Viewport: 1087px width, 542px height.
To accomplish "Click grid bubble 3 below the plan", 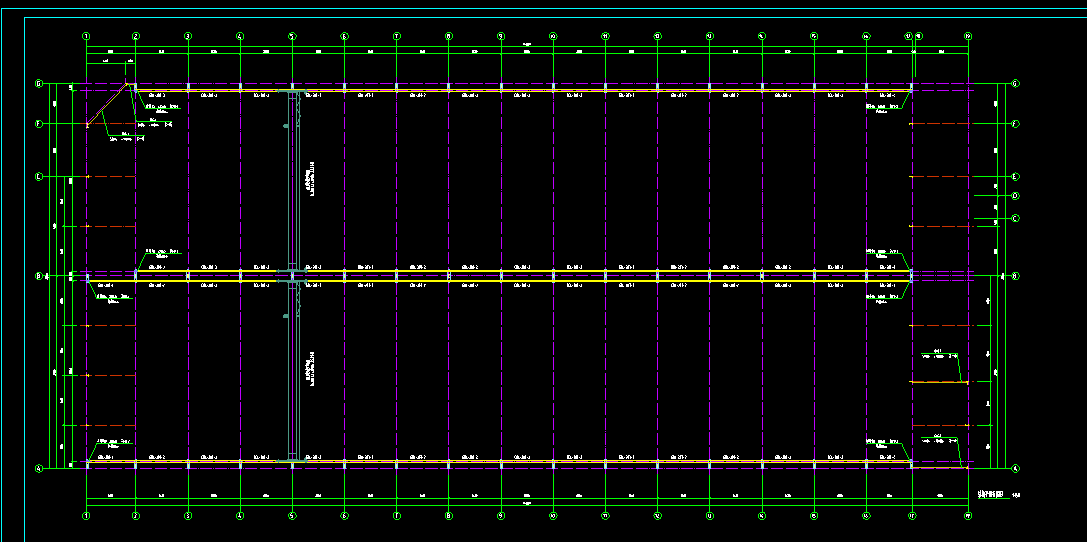I will coord(188,516).
